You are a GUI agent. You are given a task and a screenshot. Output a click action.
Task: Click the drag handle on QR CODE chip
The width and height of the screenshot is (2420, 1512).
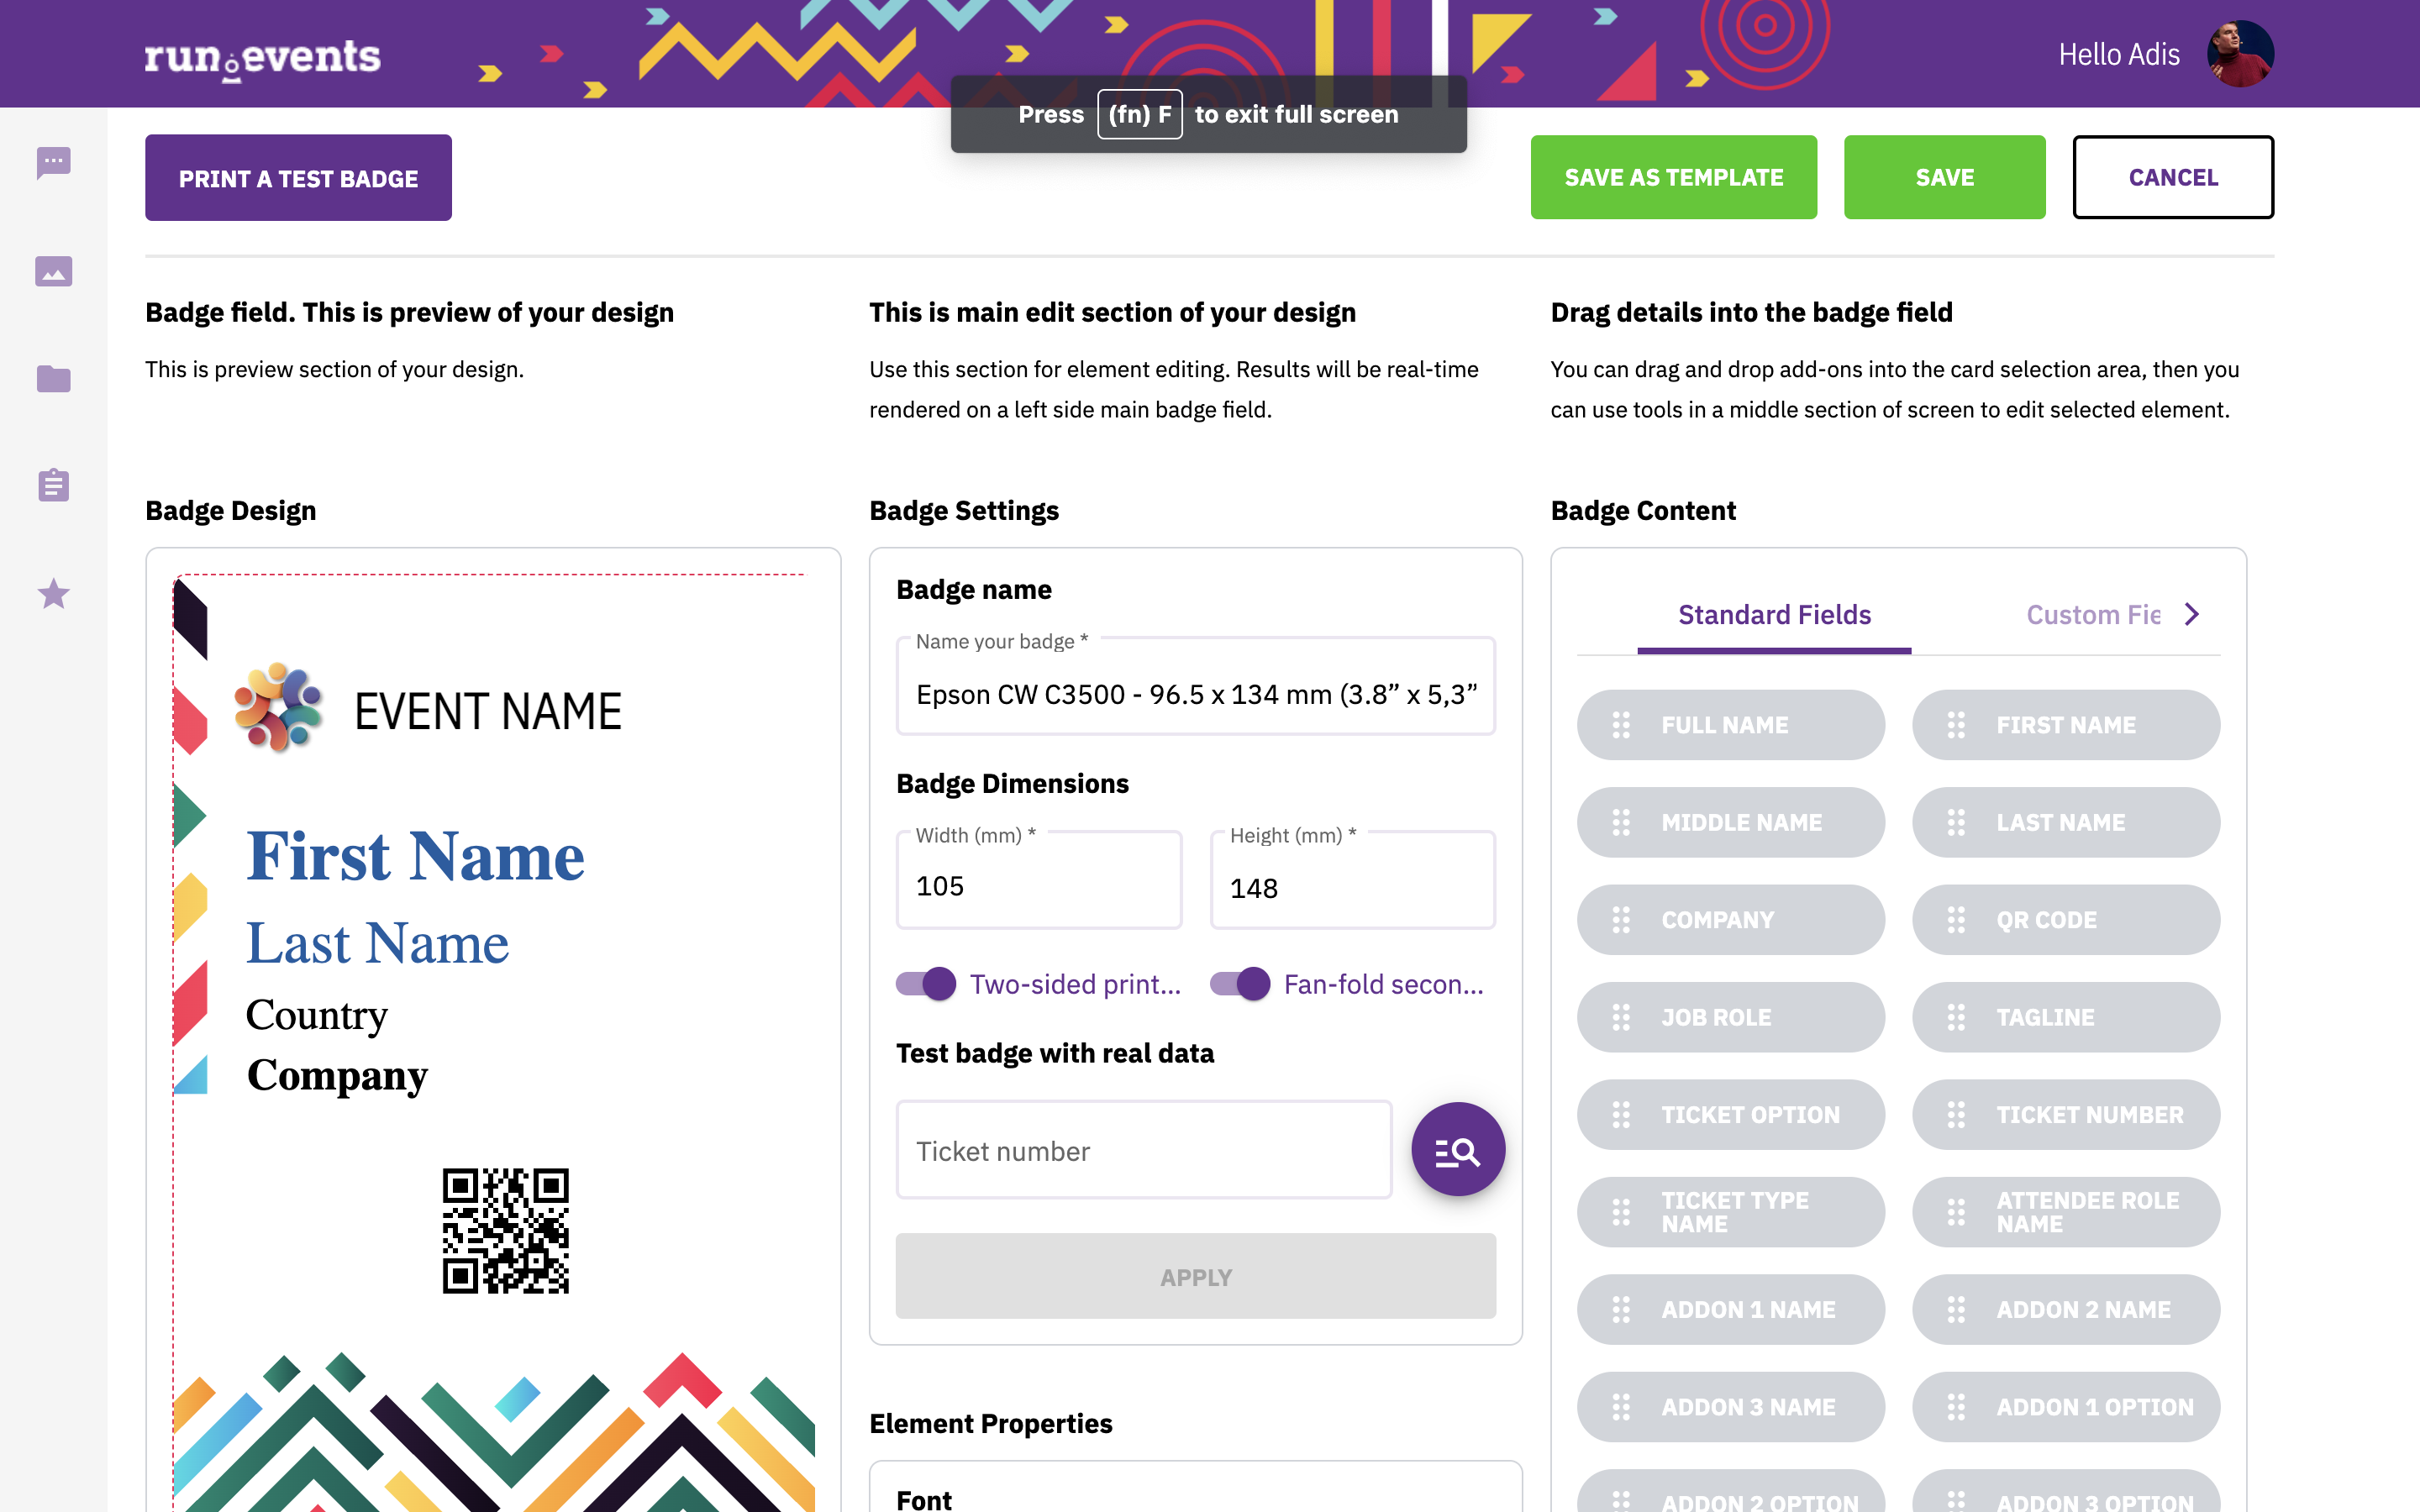coord(1956,920)
